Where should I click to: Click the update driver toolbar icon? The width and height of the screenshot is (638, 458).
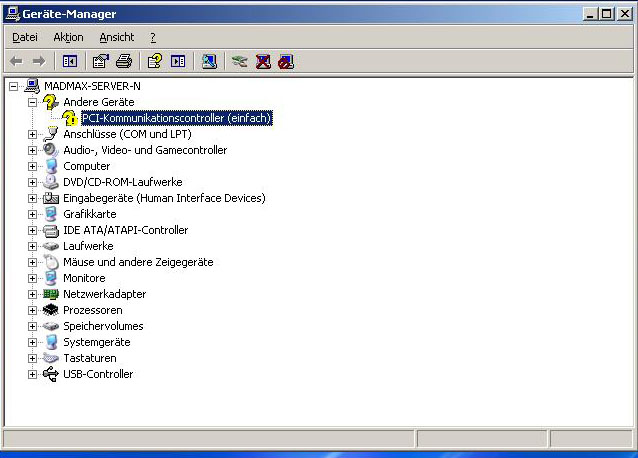tap(240, 61)
